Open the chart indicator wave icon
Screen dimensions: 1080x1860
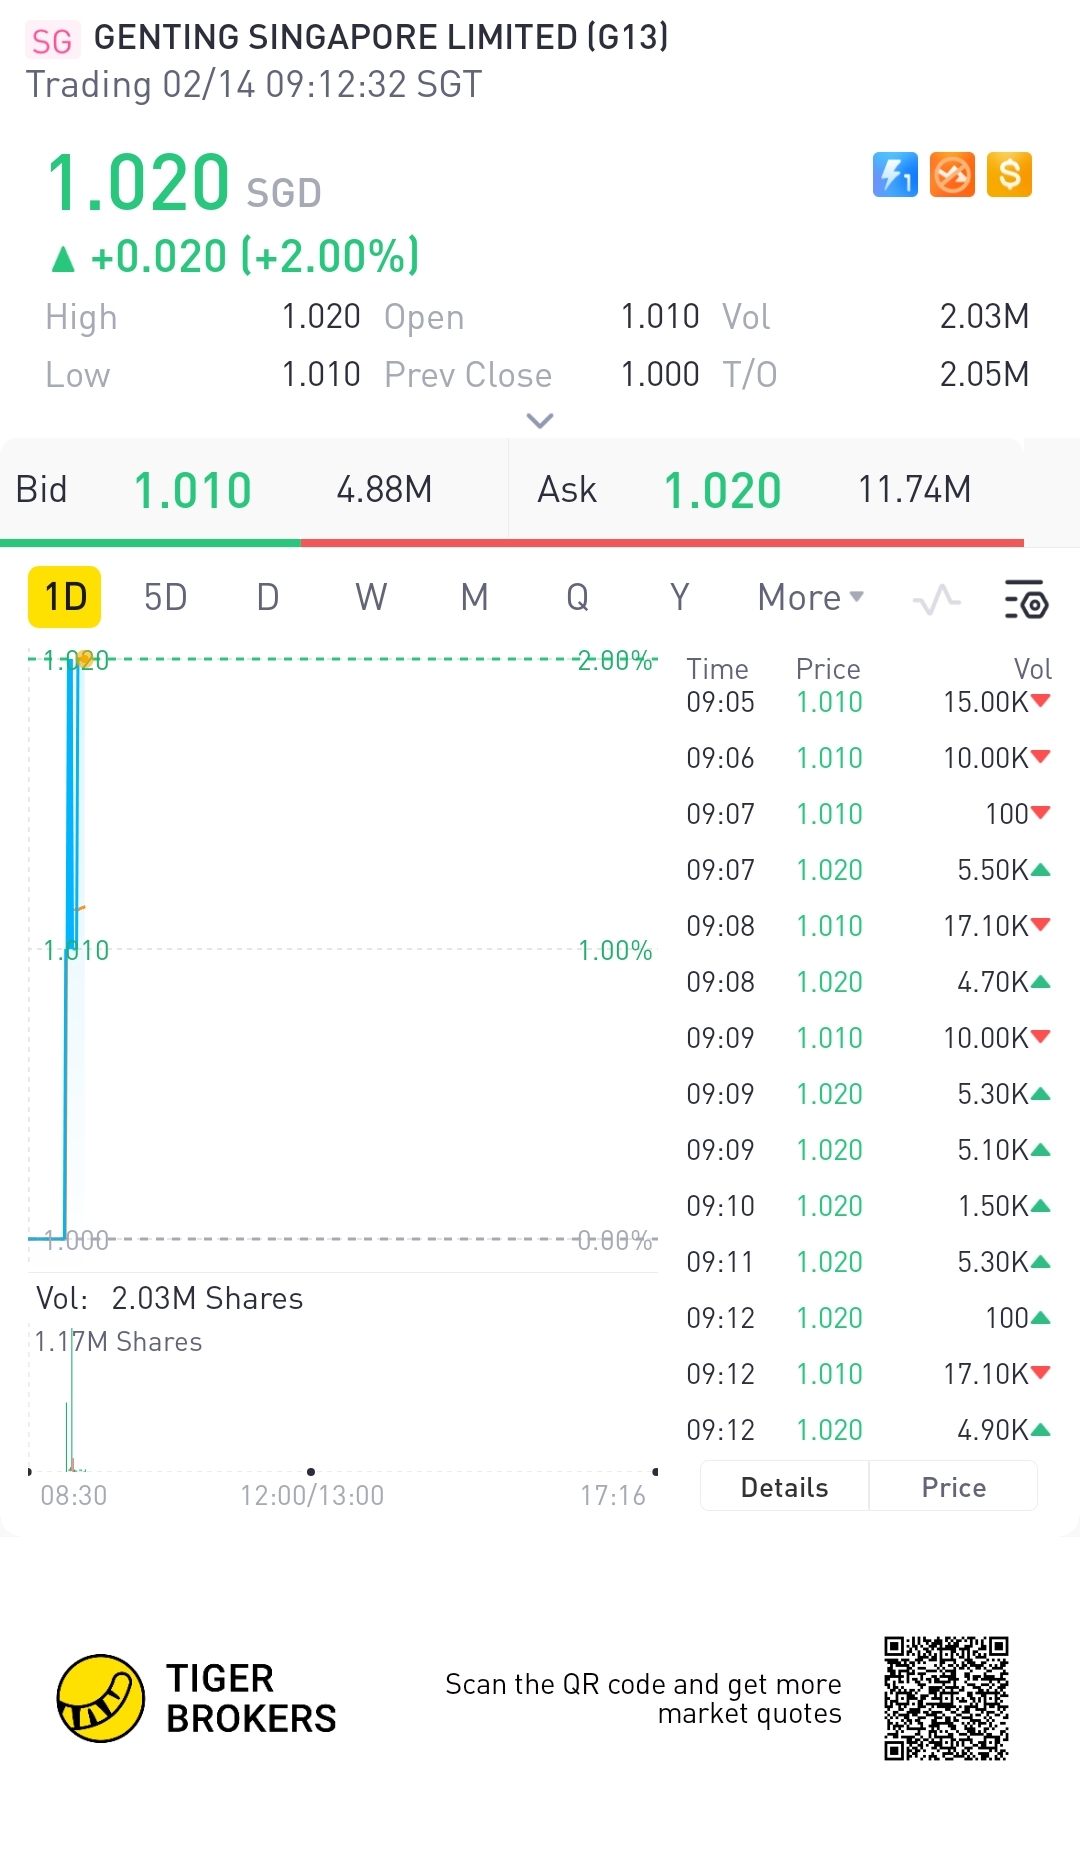click(x=936, y=599)
